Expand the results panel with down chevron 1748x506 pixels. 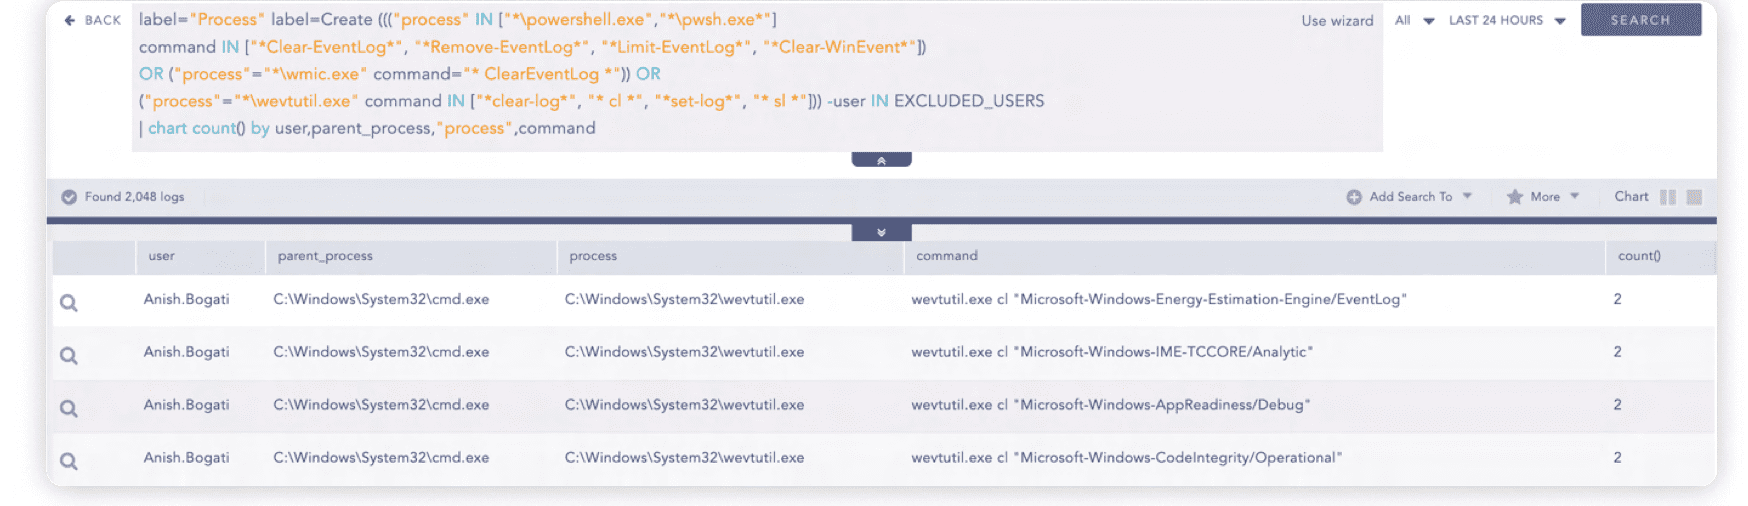(x=881, y=233)
